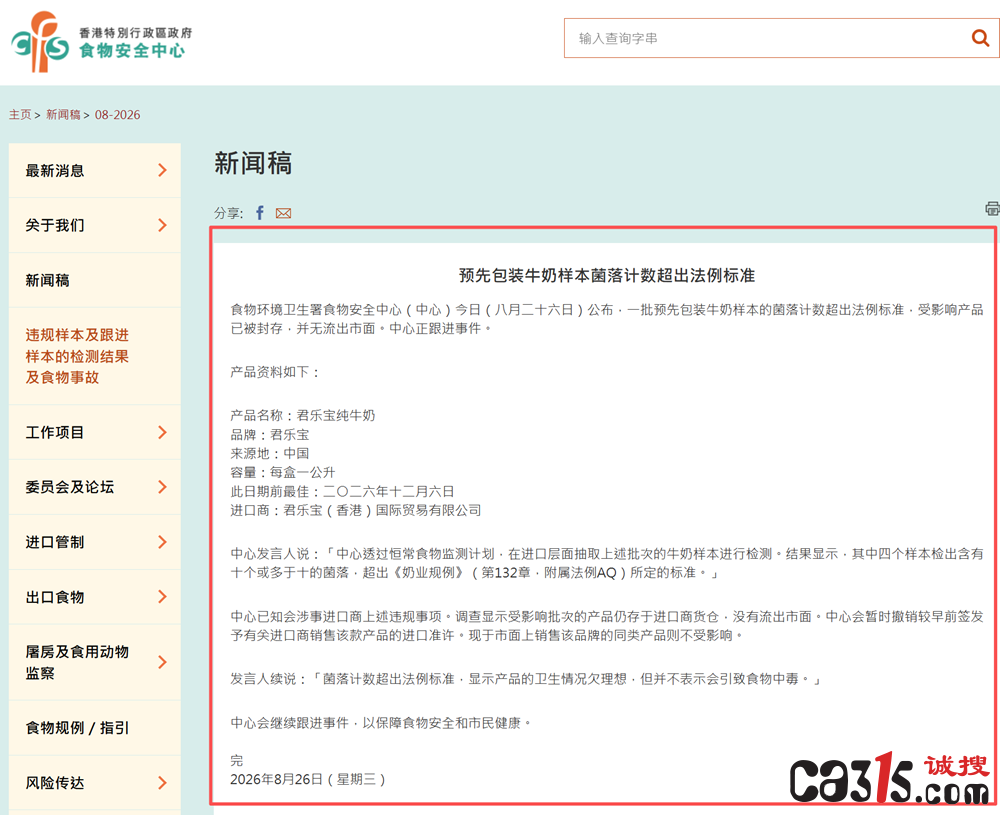Go to 主页 in breadcrumb

point(20,115)
